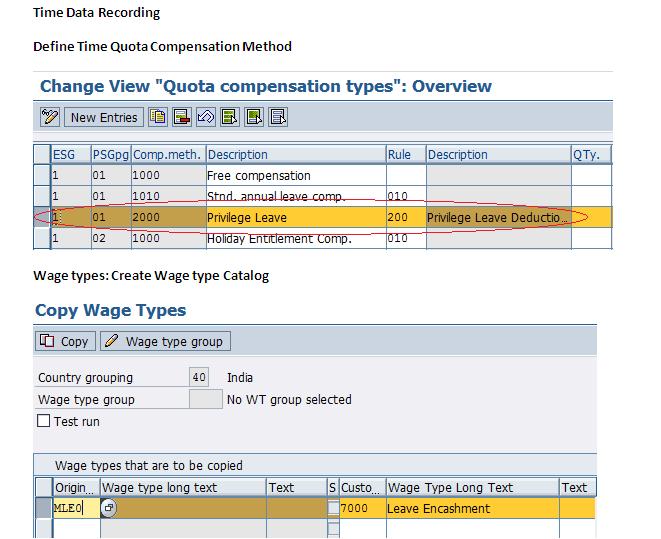
Task: Click the Wage type group button
Action: pyautogui.click(x=165, y=341)
